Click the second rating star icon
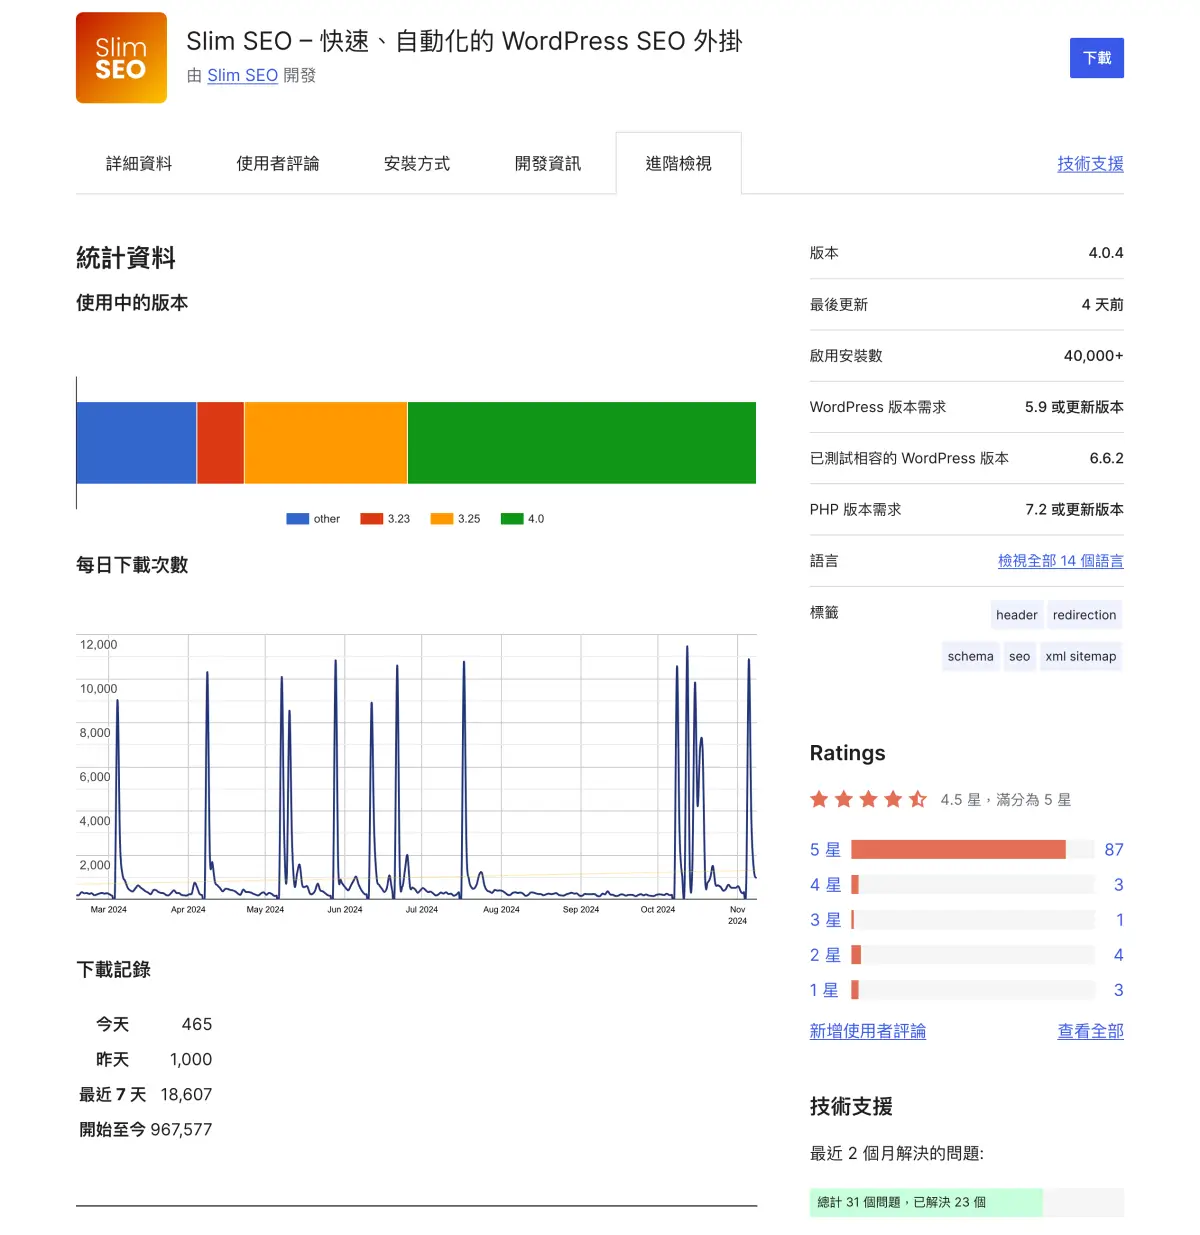Image resolution: width=1200 pixels, height=1235 pixels. click(x=844, y=799)
